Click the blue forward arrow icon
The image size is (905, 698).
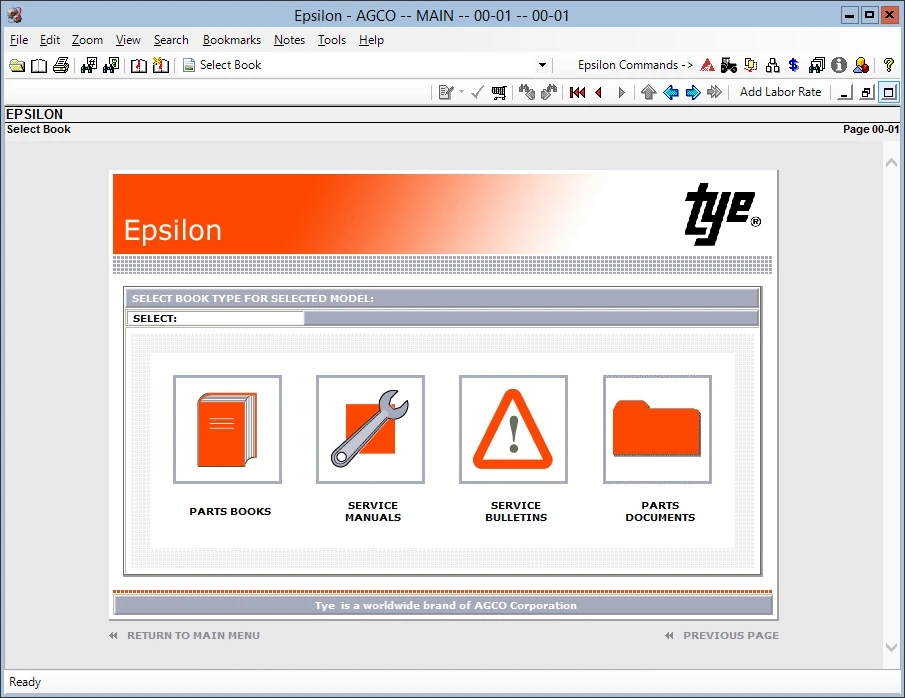point(693,92)
